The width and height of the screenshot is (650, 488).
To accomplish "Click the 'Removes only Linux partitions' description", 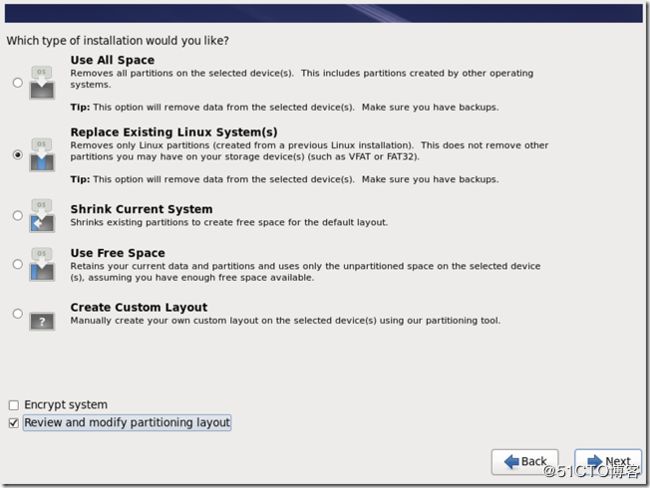I will 309,151.
